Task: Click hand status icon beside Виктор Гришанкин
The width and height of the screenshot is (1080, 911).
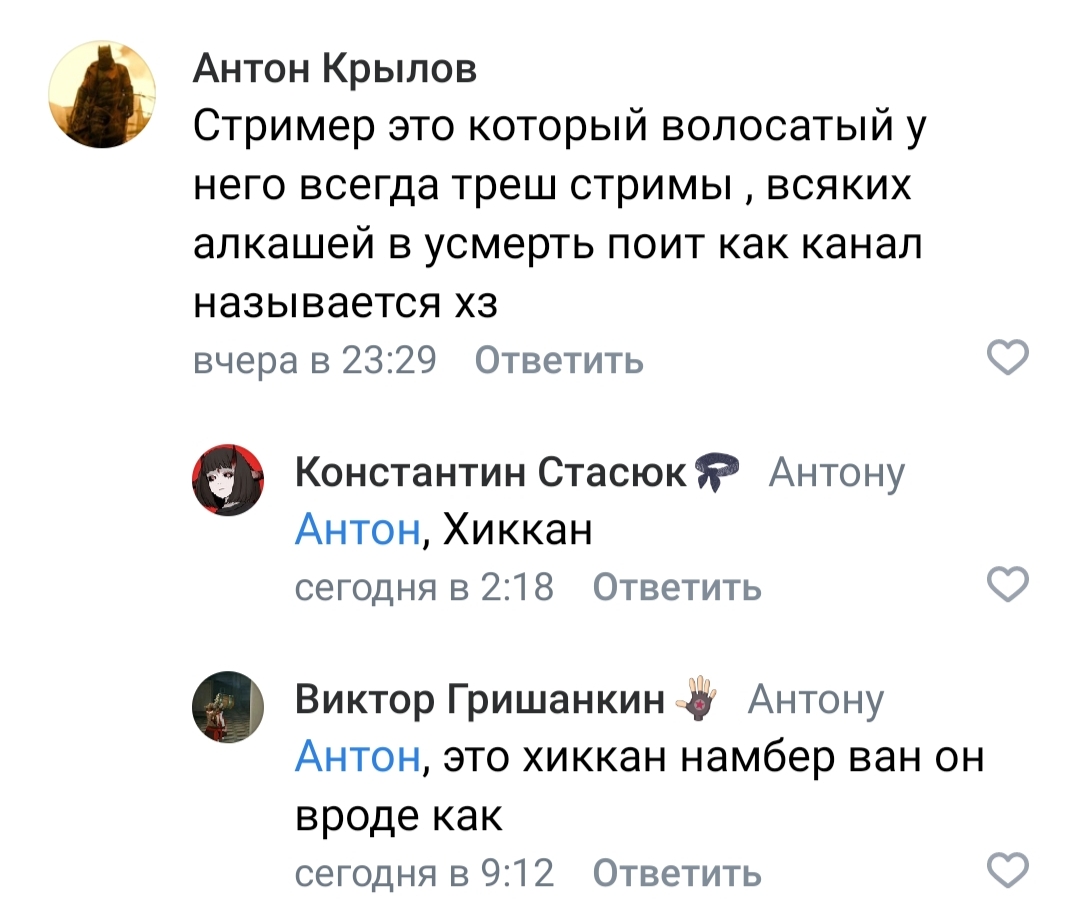Action: pyautogui.click(x=699, y=698)
